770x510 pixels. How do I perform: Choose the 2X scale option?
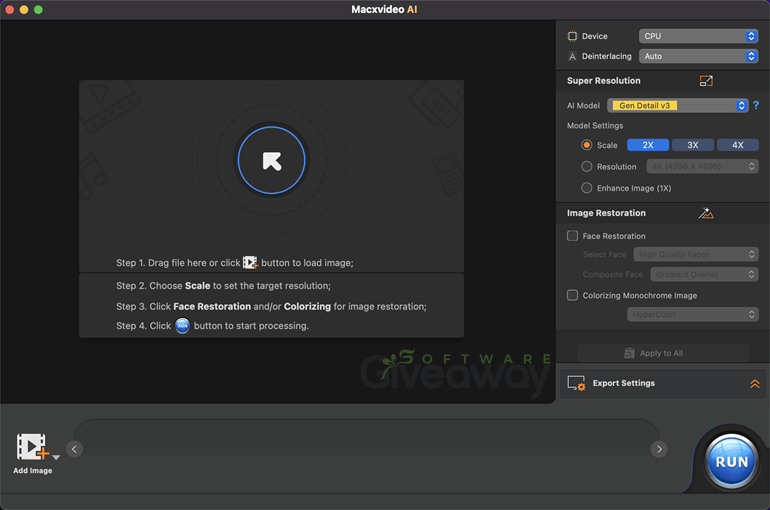pos(648,145)
